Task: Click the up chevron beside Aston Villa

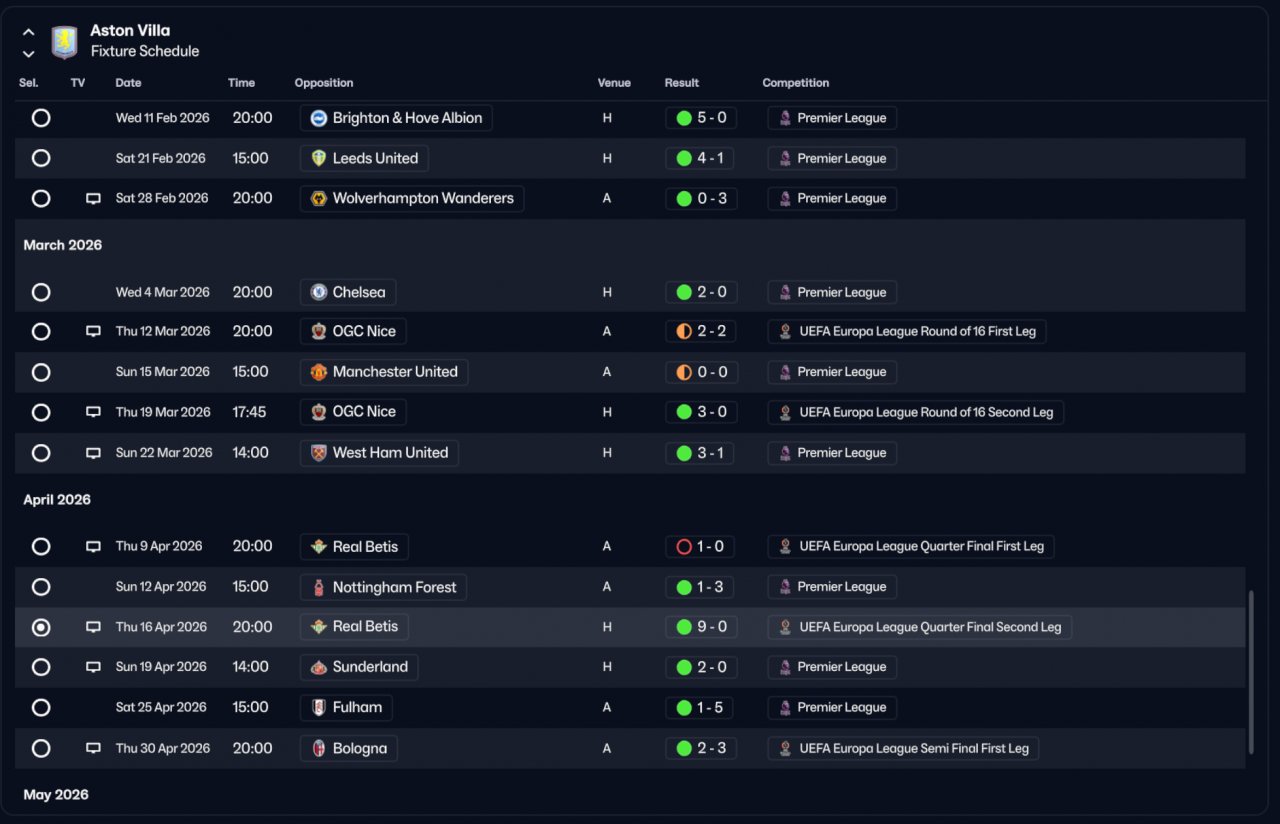Action: (29, 32)
